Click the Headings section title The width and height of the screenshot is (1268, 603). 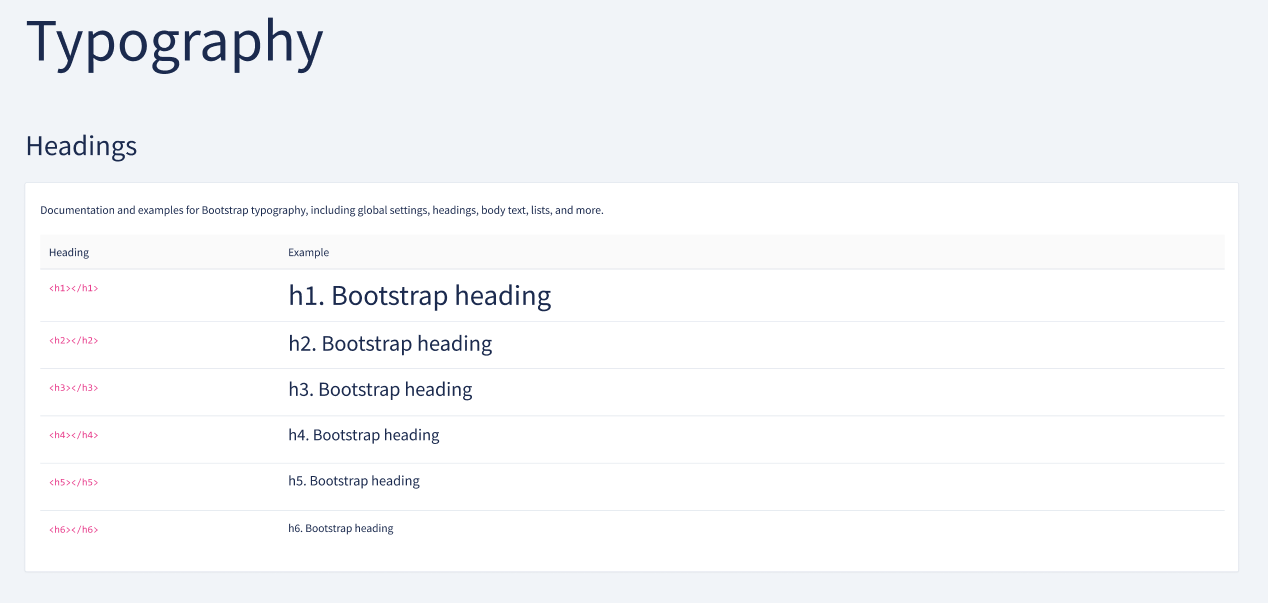click(x=81, y=146)
